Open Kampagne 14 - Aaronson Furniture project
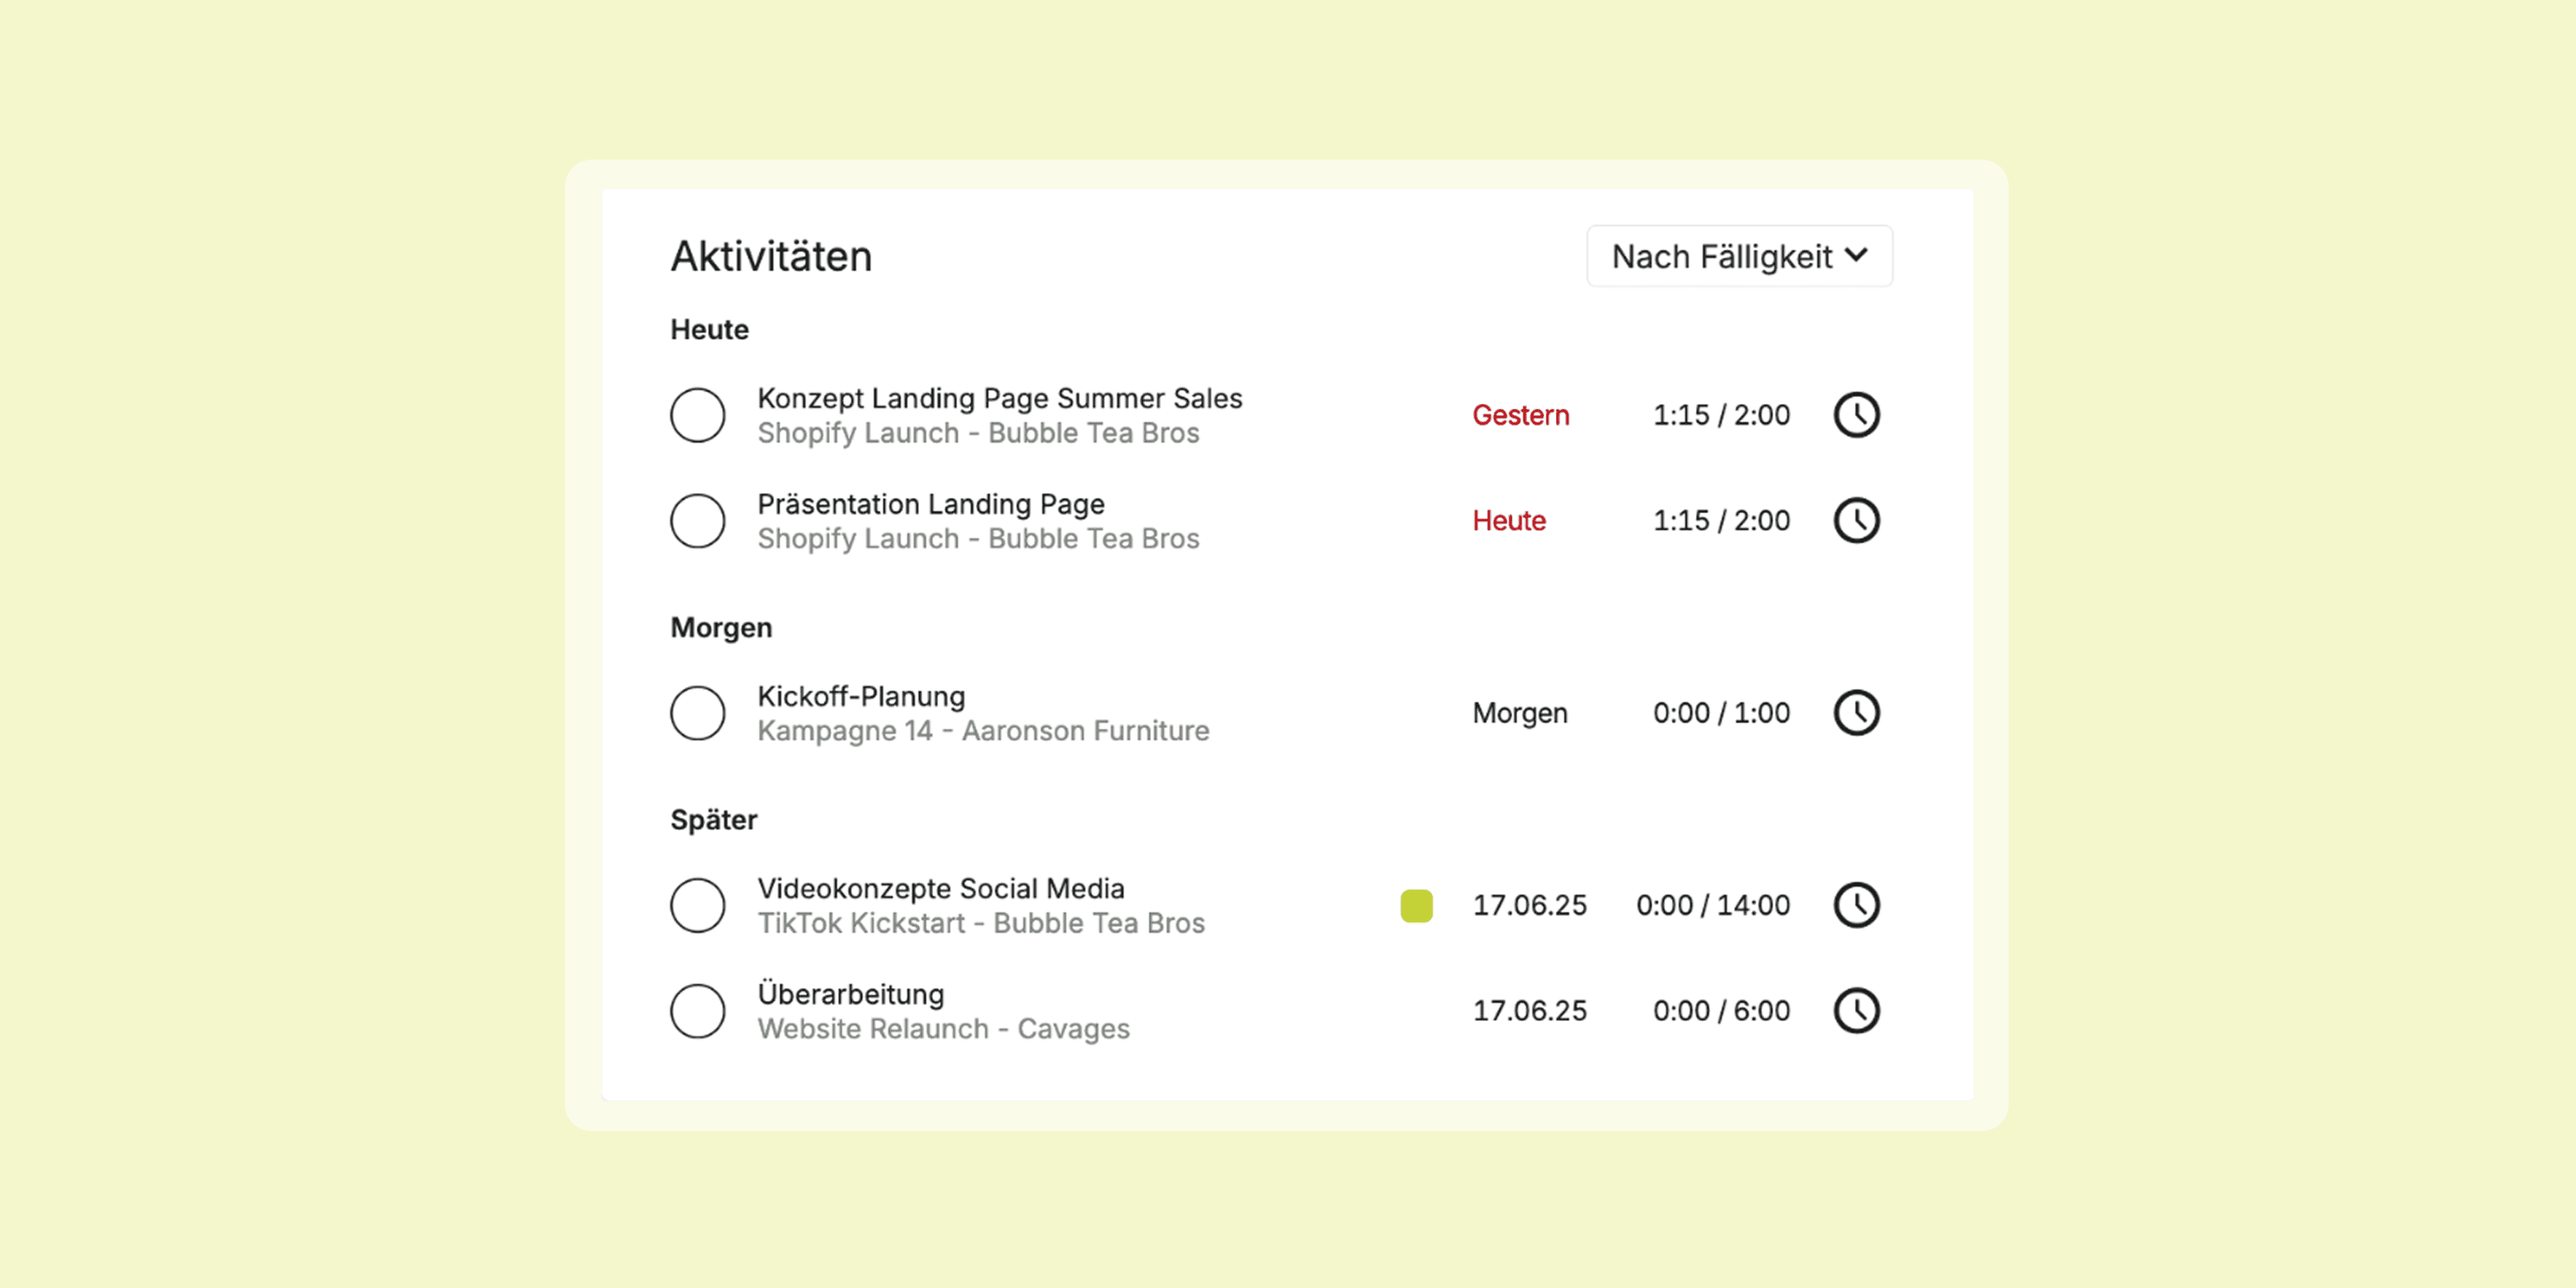The image size is (2576, 1288). pos(982,731)
